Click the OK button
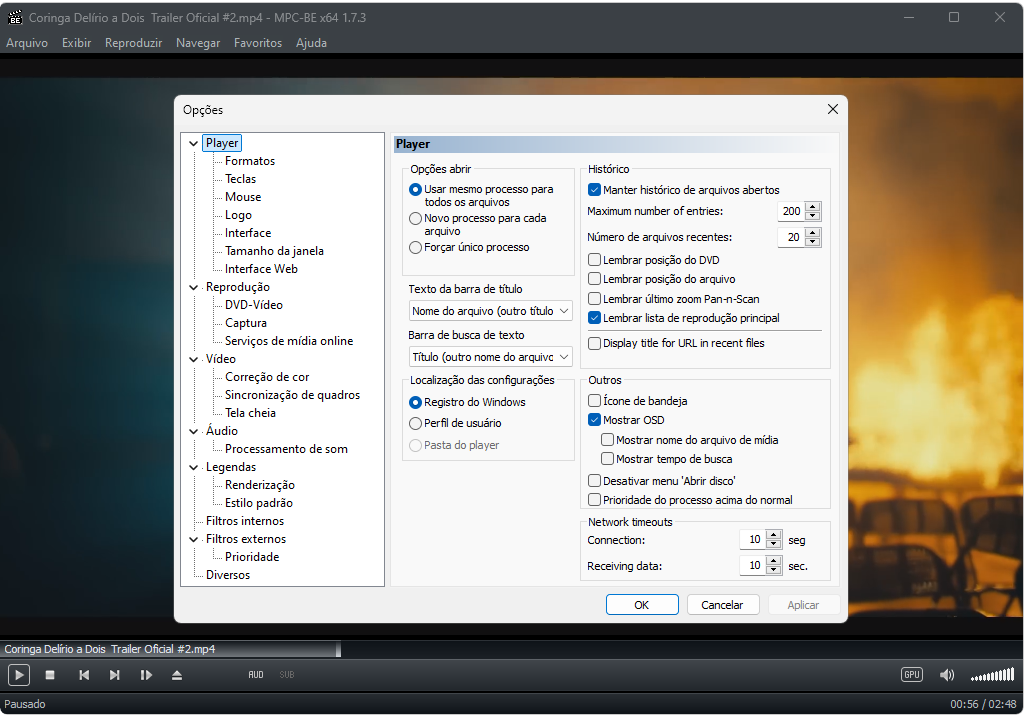1024x715 pixels. (642, 605)
